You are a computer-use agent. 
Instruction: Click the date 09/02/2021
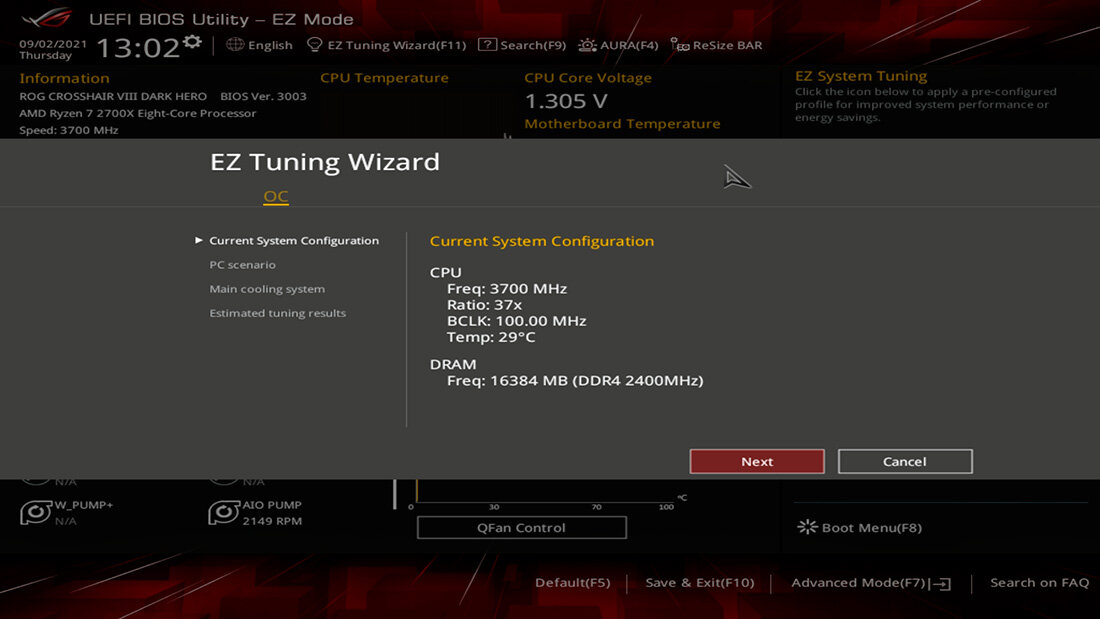tap(53, 44)
